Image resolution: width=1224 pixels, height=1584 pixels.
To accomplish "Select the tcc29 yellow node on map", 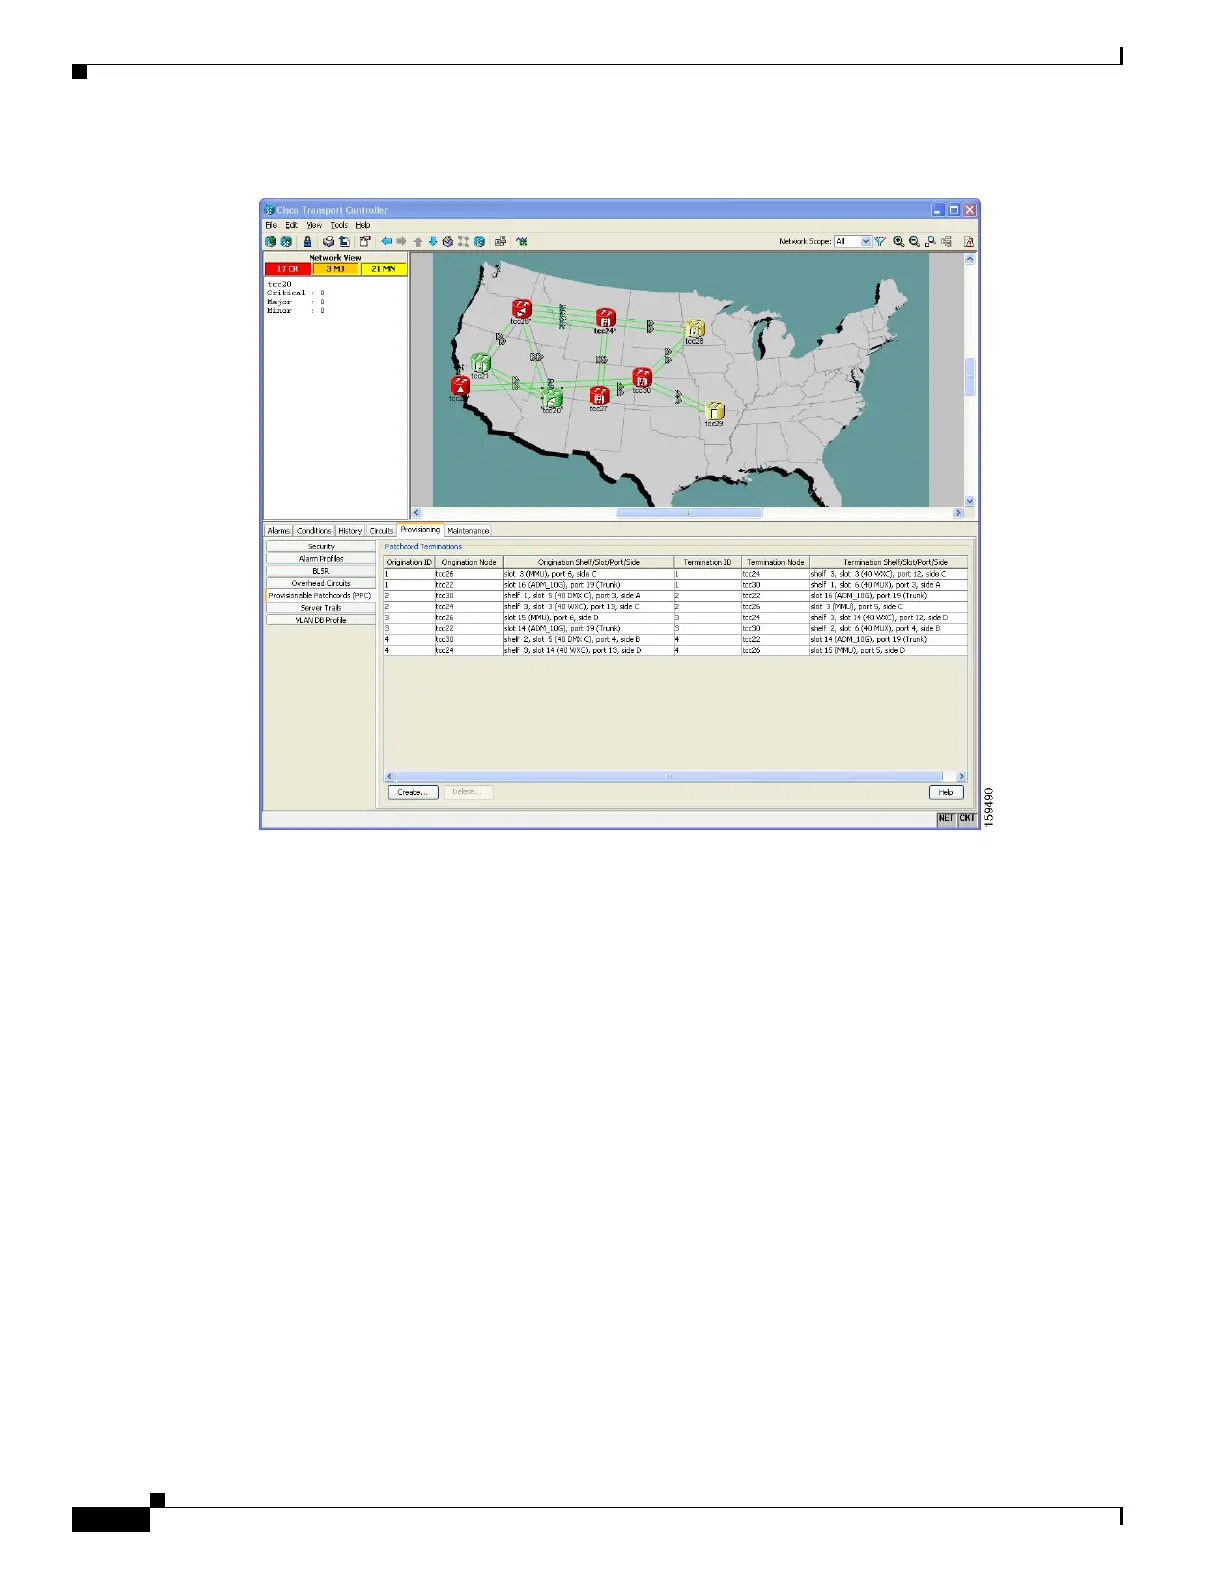I will point(713,413).
